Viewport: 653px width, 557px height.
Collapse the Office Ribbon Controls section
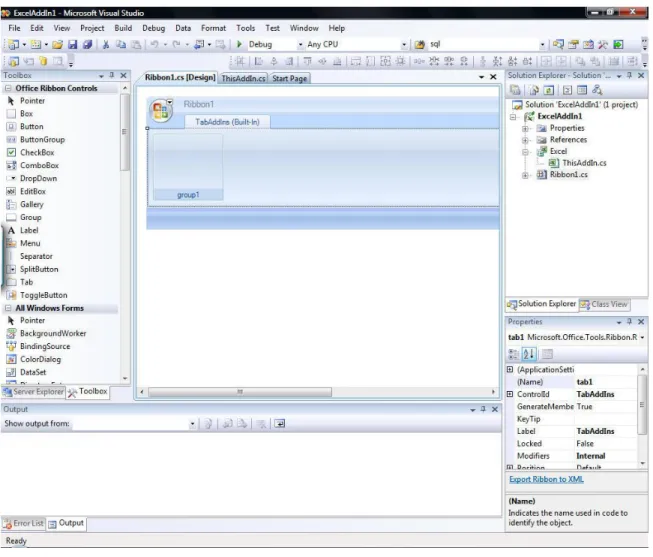[8, 88]
